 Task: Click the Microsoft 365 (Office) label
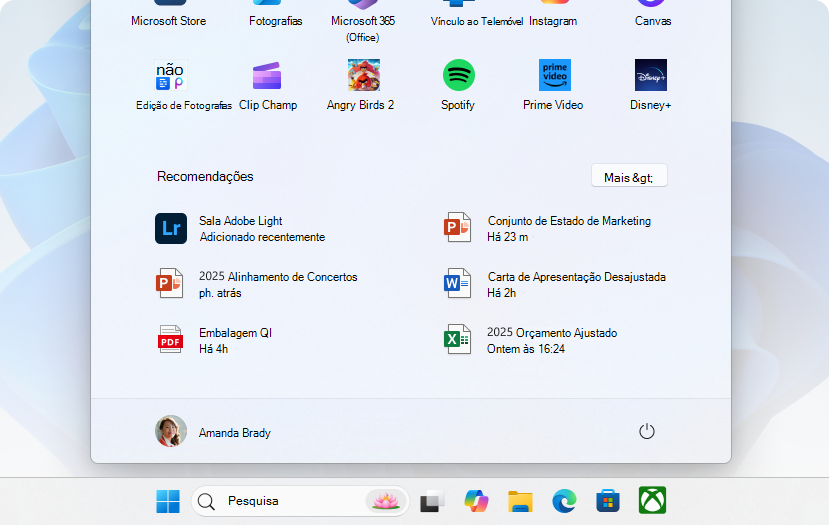click(x=363, y=29)
